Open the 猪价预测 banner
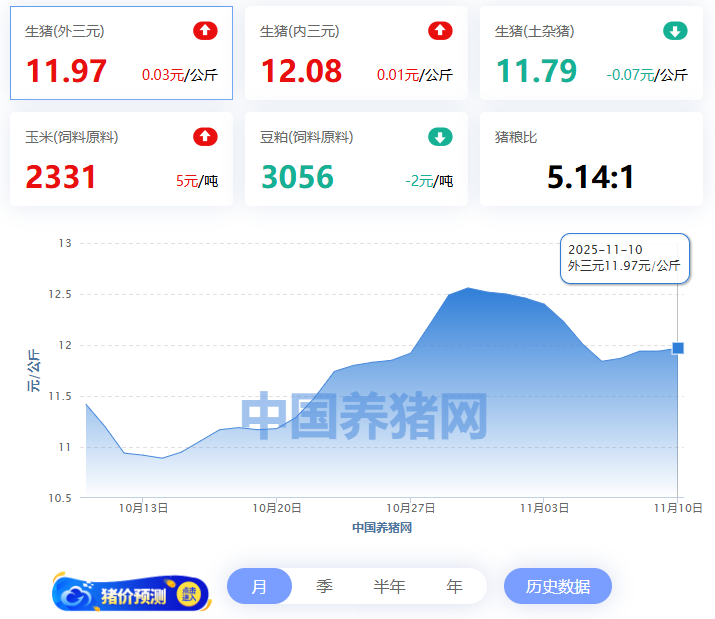This screenshot has width=715, height=619. pyautogui.click(x=131, y=593)
